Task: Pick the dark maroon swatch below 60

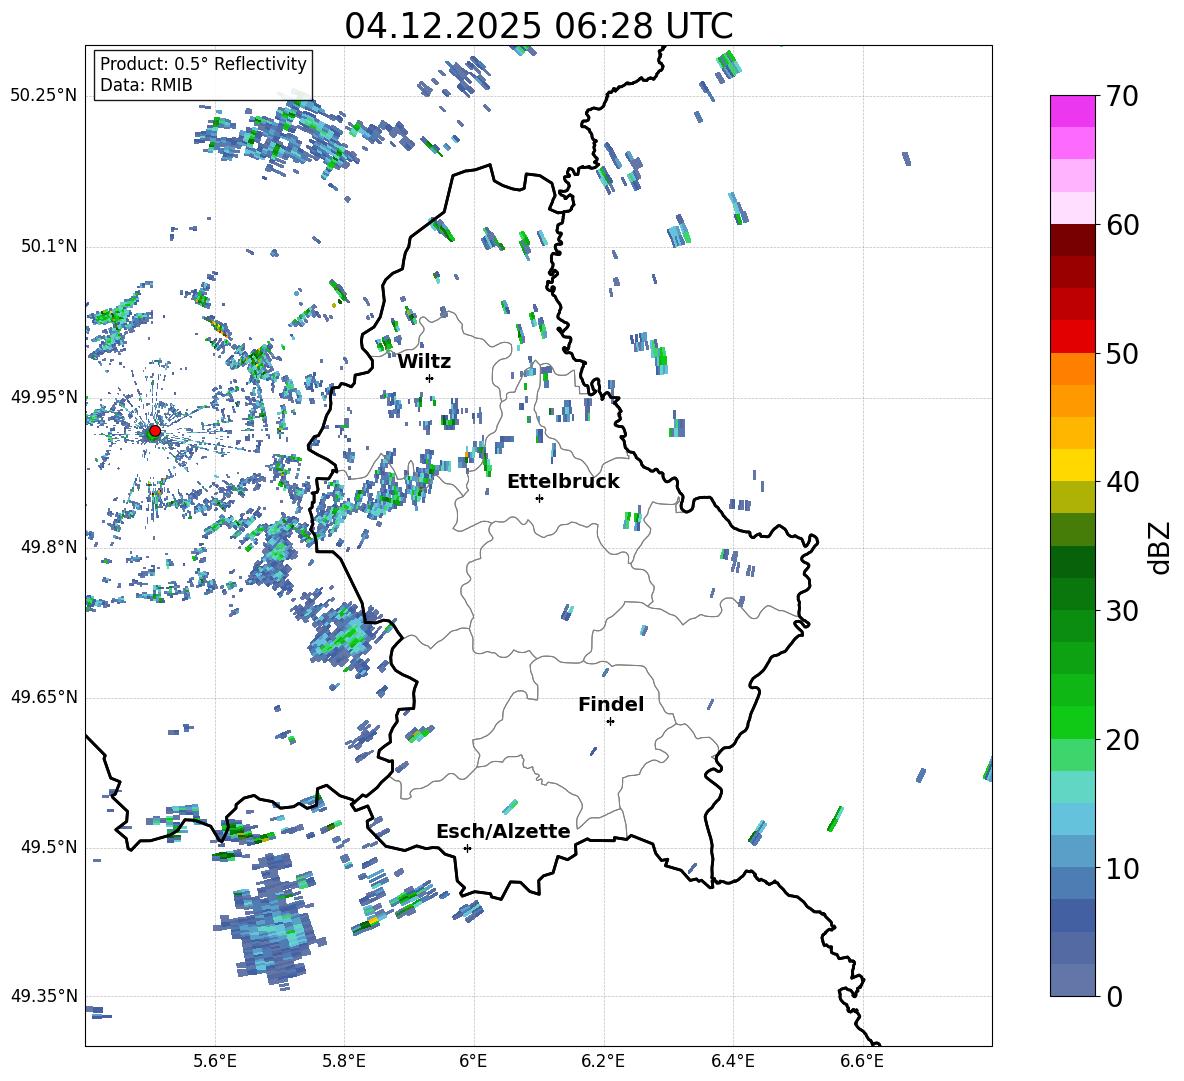Action: tap(1073, 240)
